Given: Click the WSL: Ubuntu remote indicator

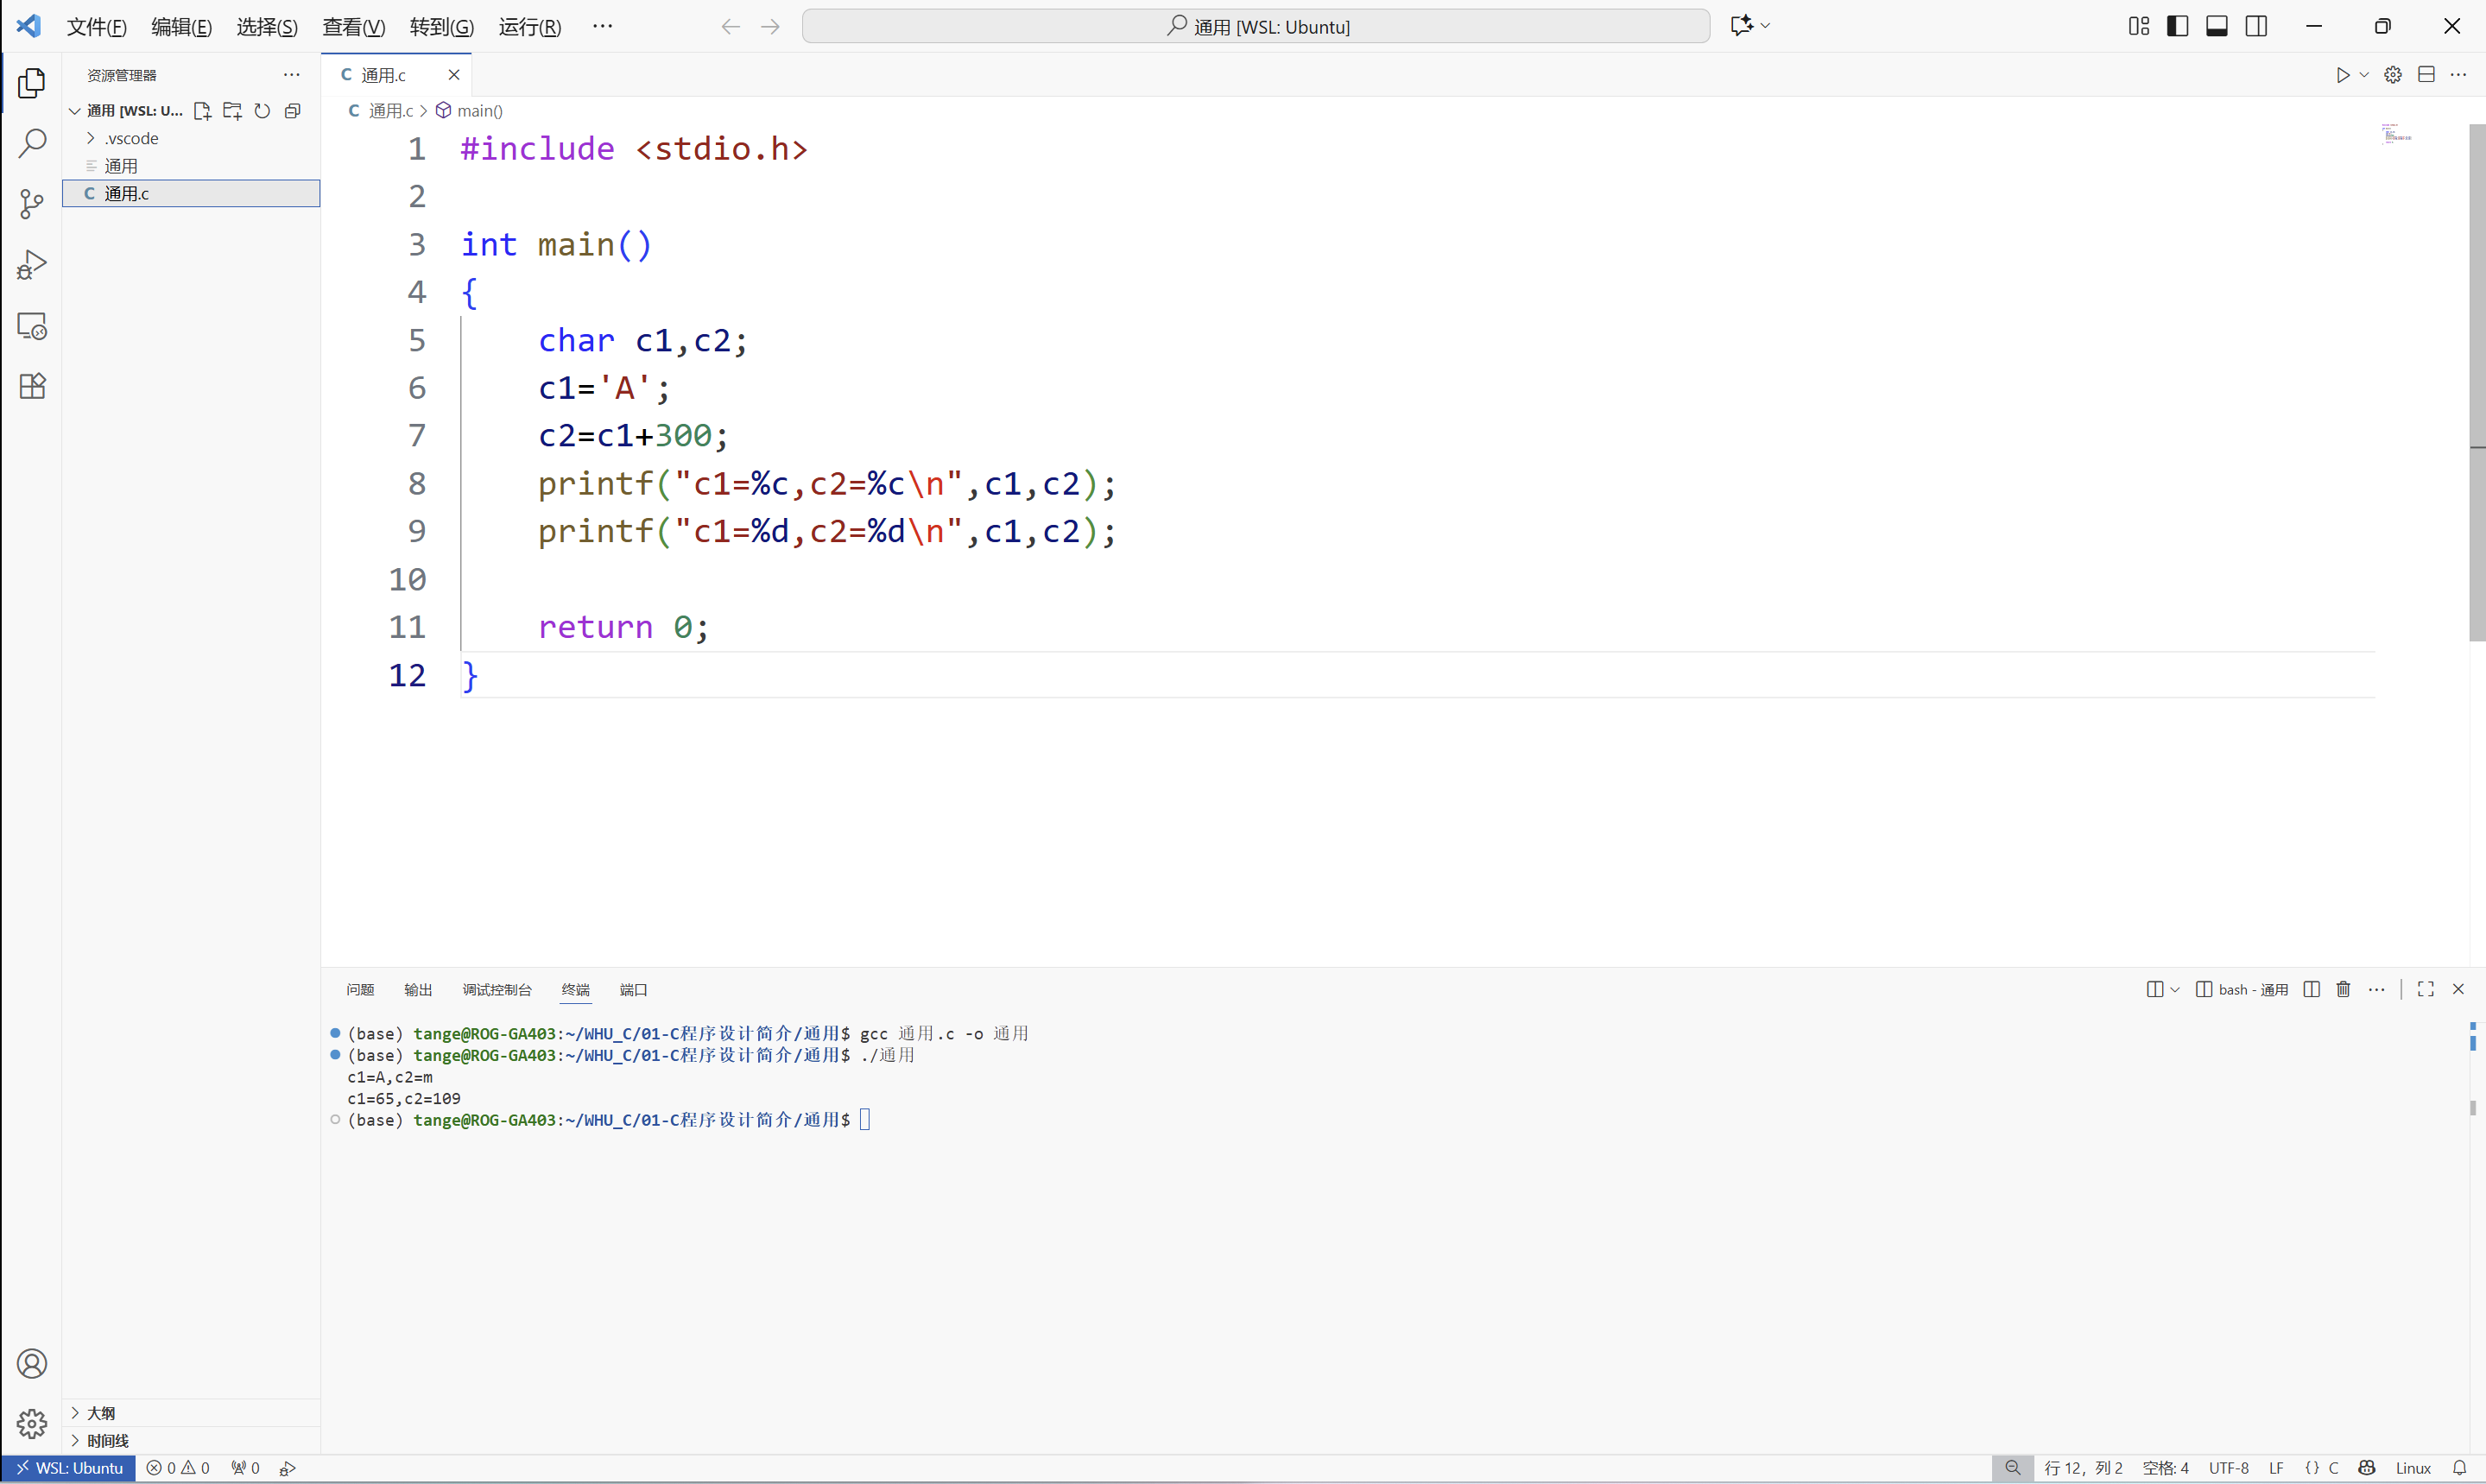Looking at the screenshot, I should point(69,1468).
